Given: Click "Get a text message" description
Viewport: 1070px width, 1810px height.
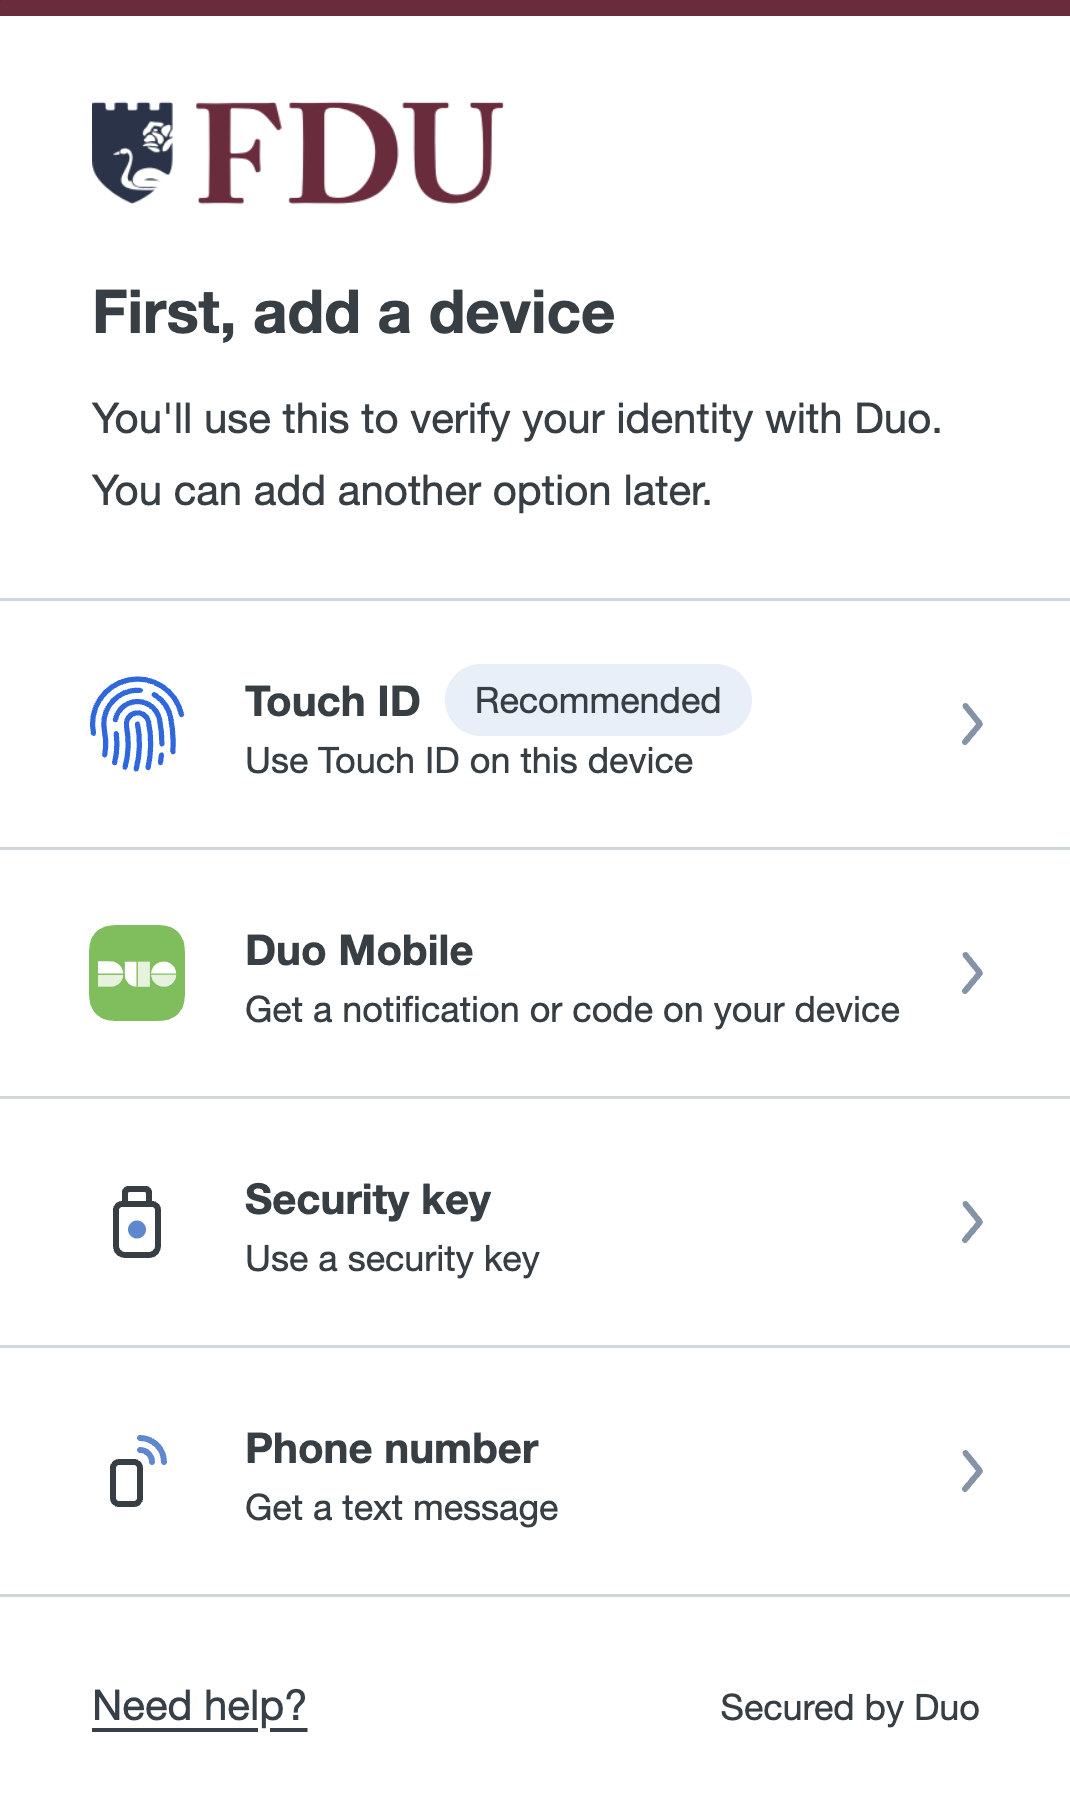Looking at the screenshot, I should pyautogui.click(x=402, y=1507).
